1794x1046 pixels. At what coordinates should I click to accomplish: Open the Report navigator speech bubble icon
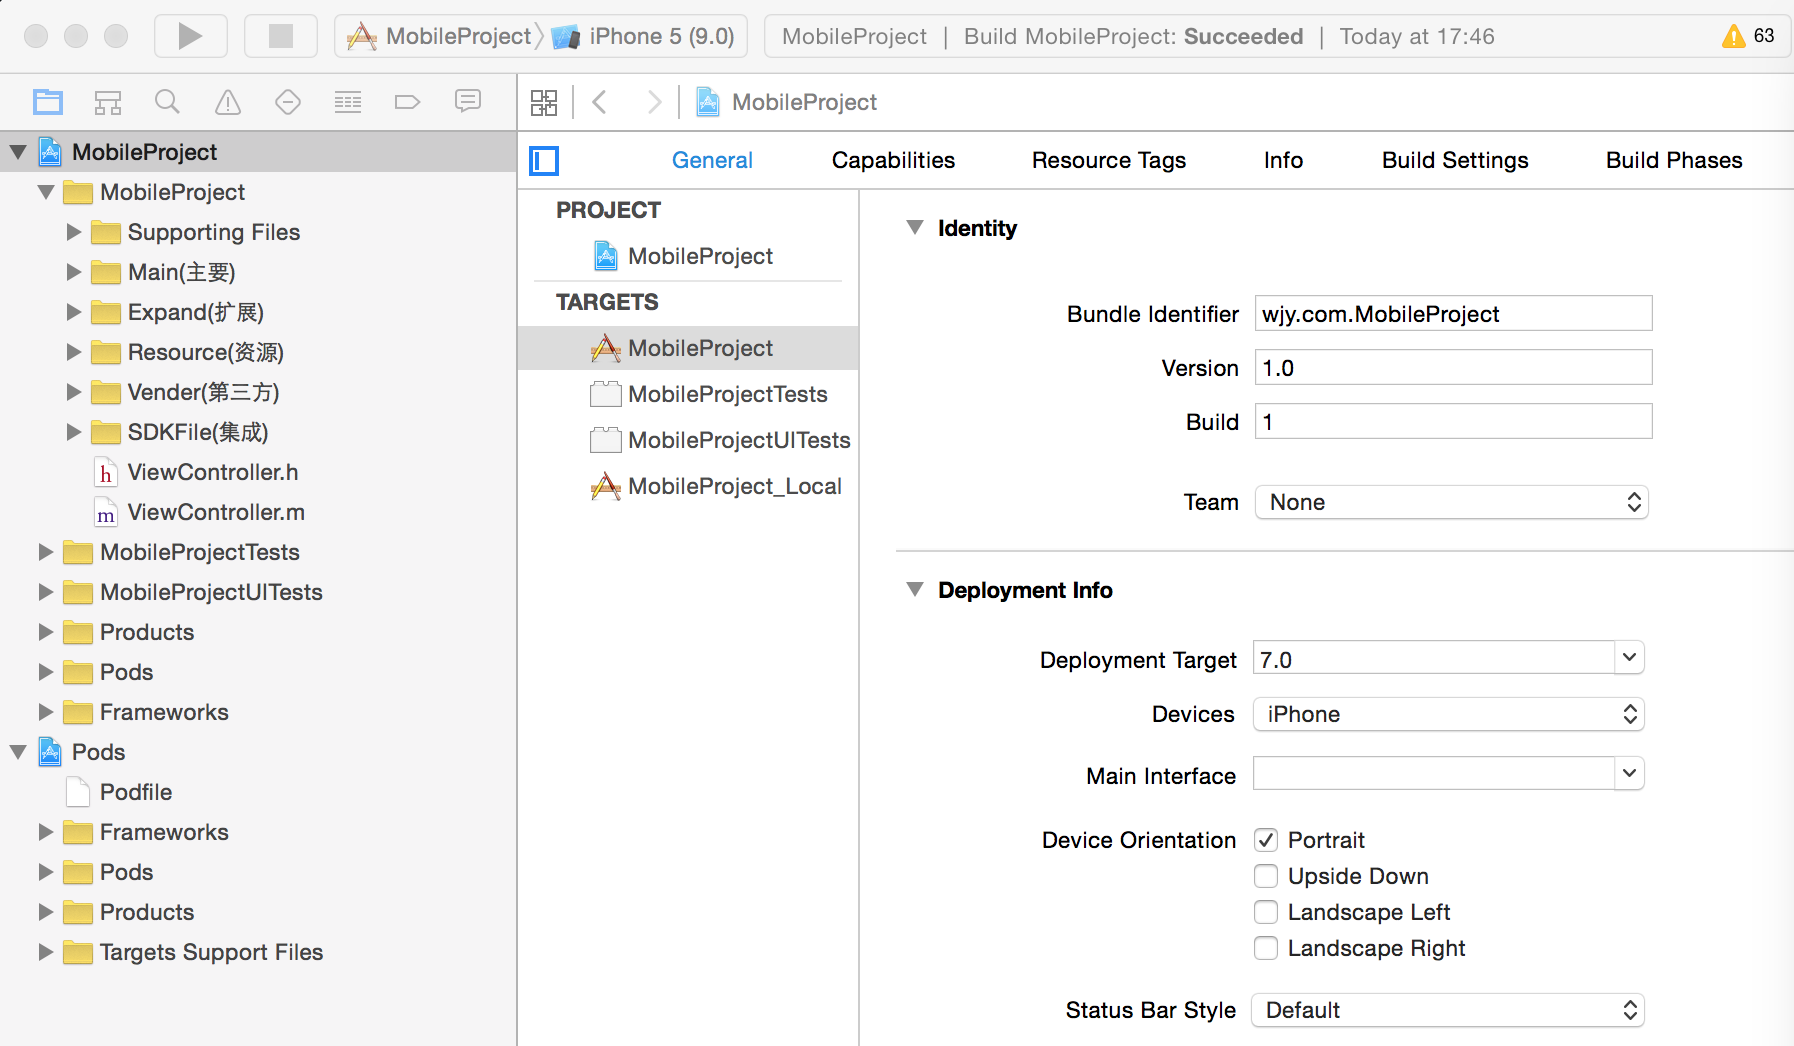(467, 102)
